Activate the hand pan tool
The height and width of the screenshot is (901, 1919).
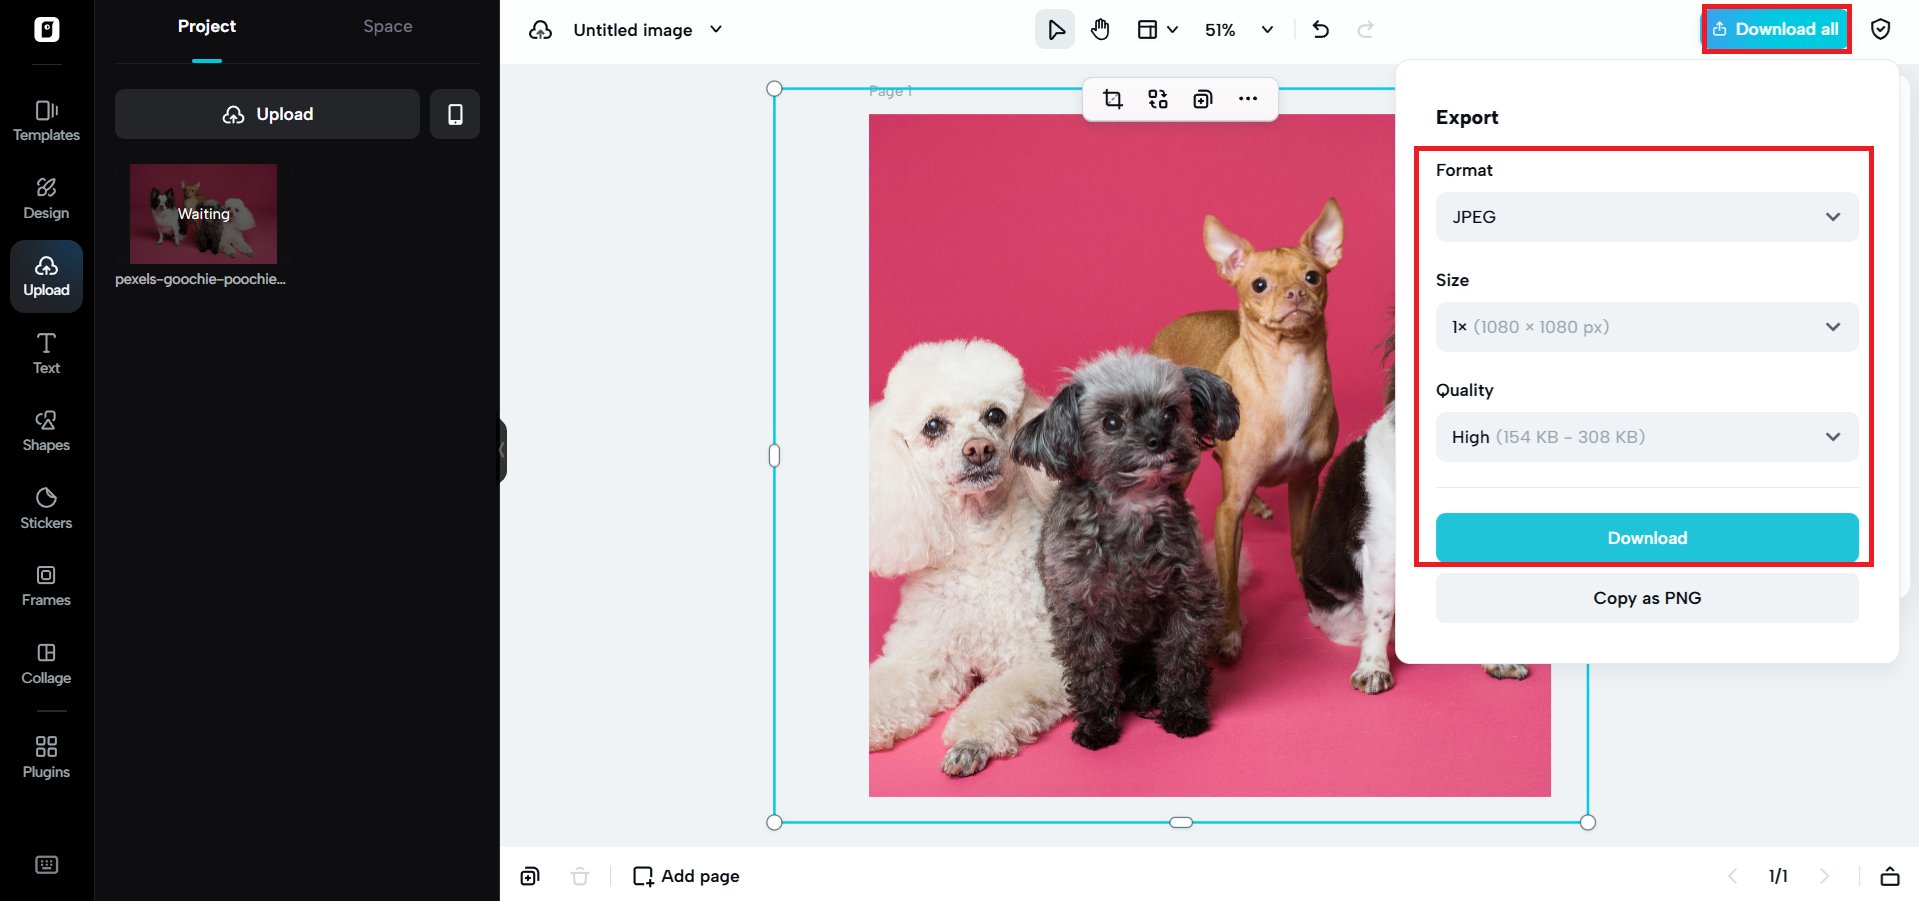(x=1100, y=29)
